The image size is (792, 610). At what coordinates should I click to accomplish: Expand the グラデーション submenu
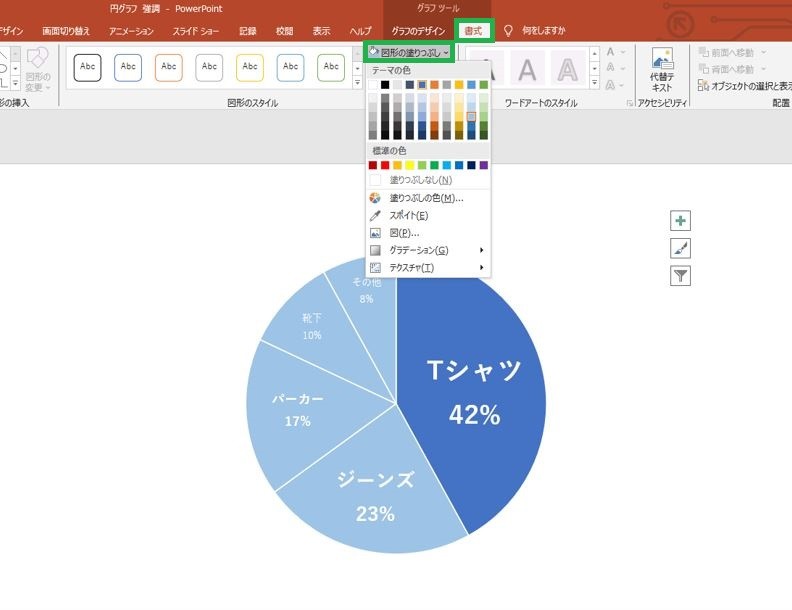point(428,250)
